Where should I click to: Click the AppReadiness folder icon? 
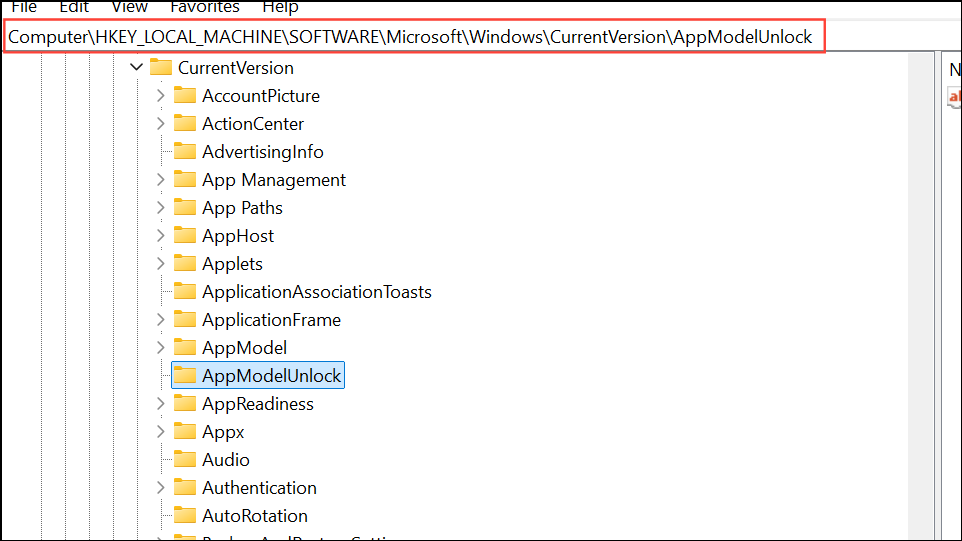coord(185,403)
